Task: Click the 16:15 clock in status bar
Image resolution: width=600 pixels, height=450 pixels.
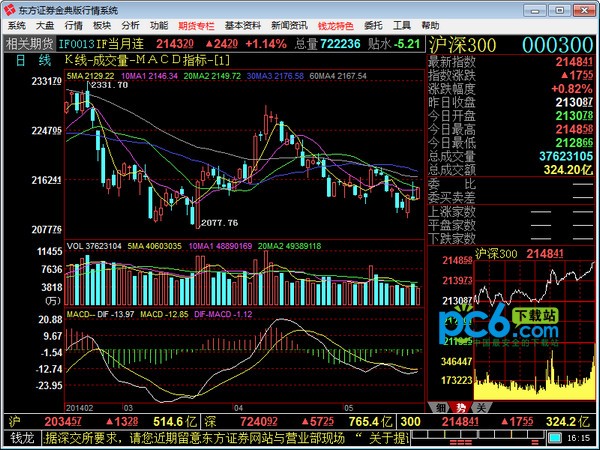Action: [578, 438]
